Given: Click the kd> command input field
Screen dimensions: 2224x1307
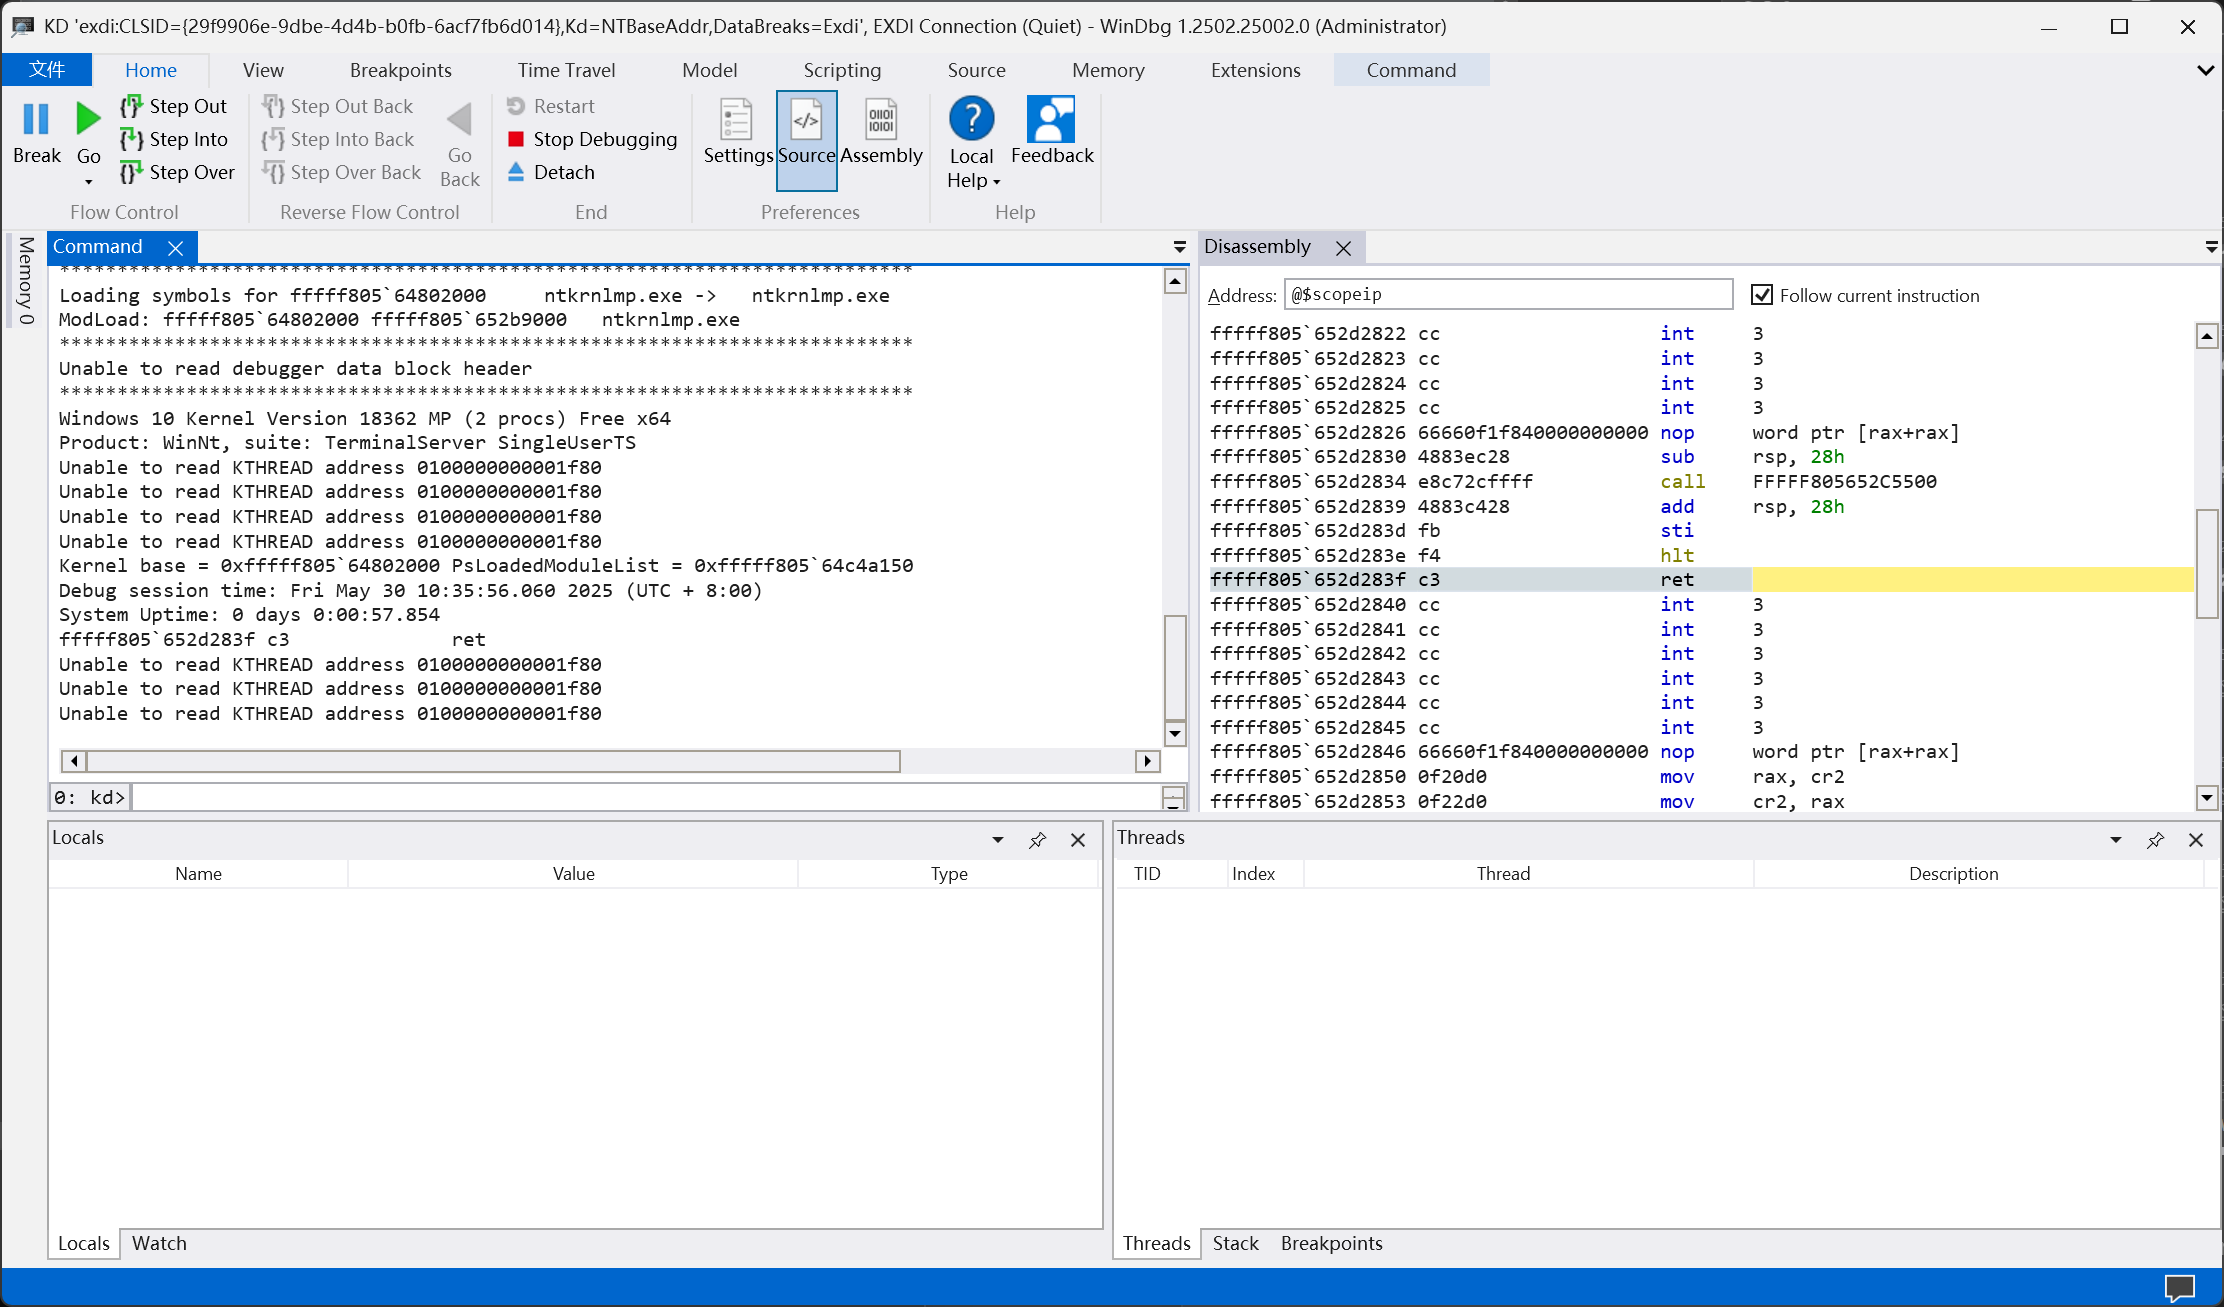Looking at the screenshot, I should pos(646,797).
